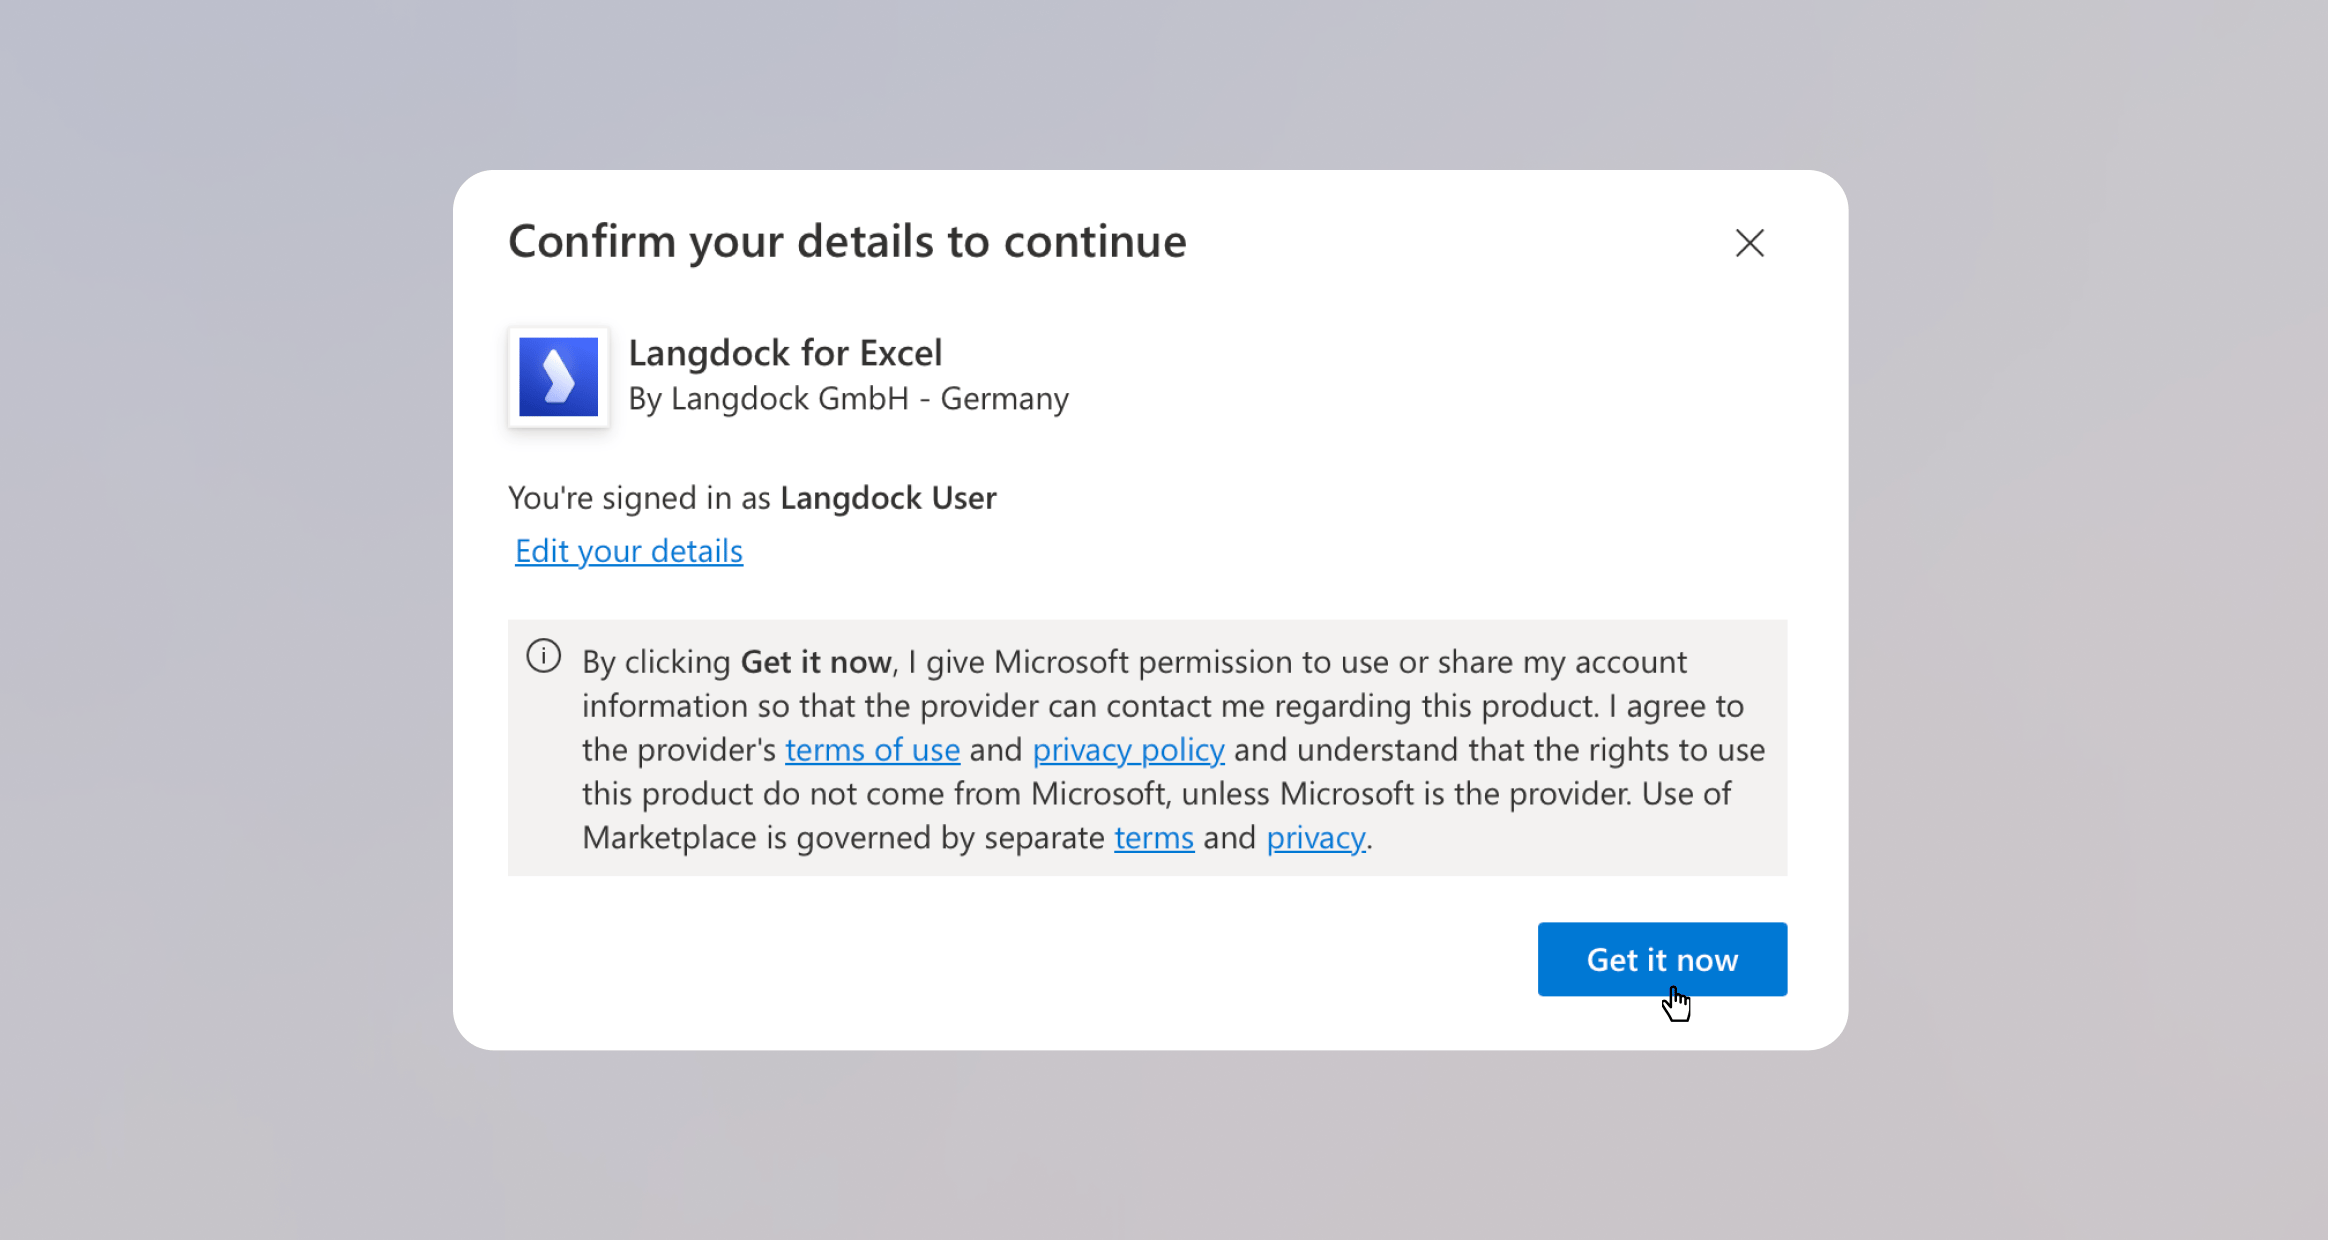Click the Langdock User name text
Image resolution: width=2328 pixels, height=1240 pixels.
point(888,498)
